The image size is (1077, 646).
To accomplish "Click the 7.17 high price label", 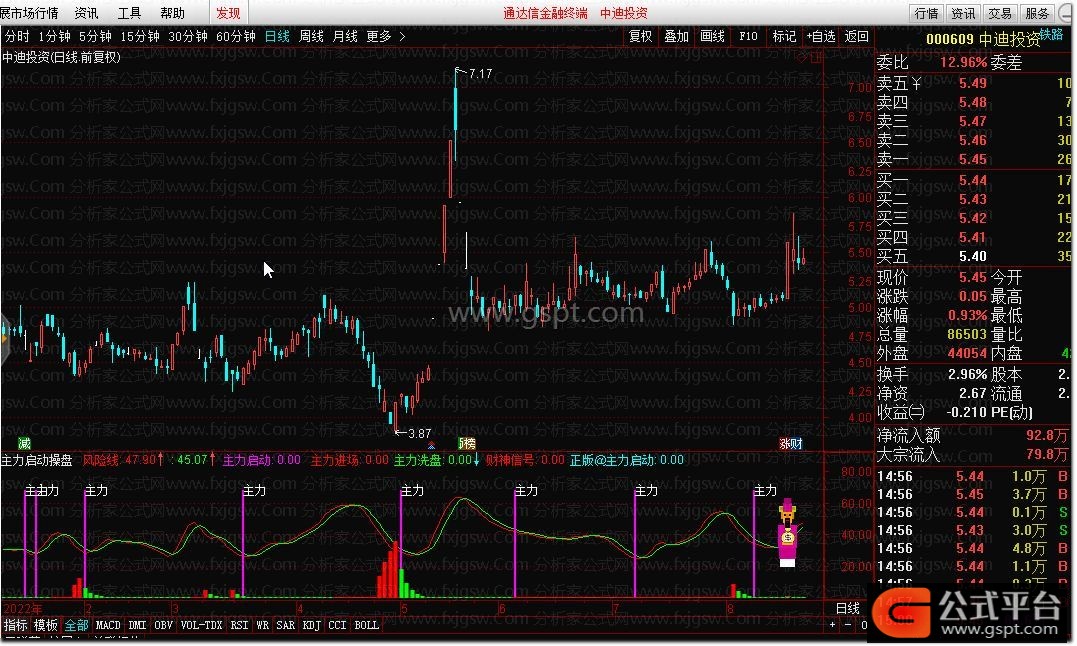I will click(x=480, y=73).
